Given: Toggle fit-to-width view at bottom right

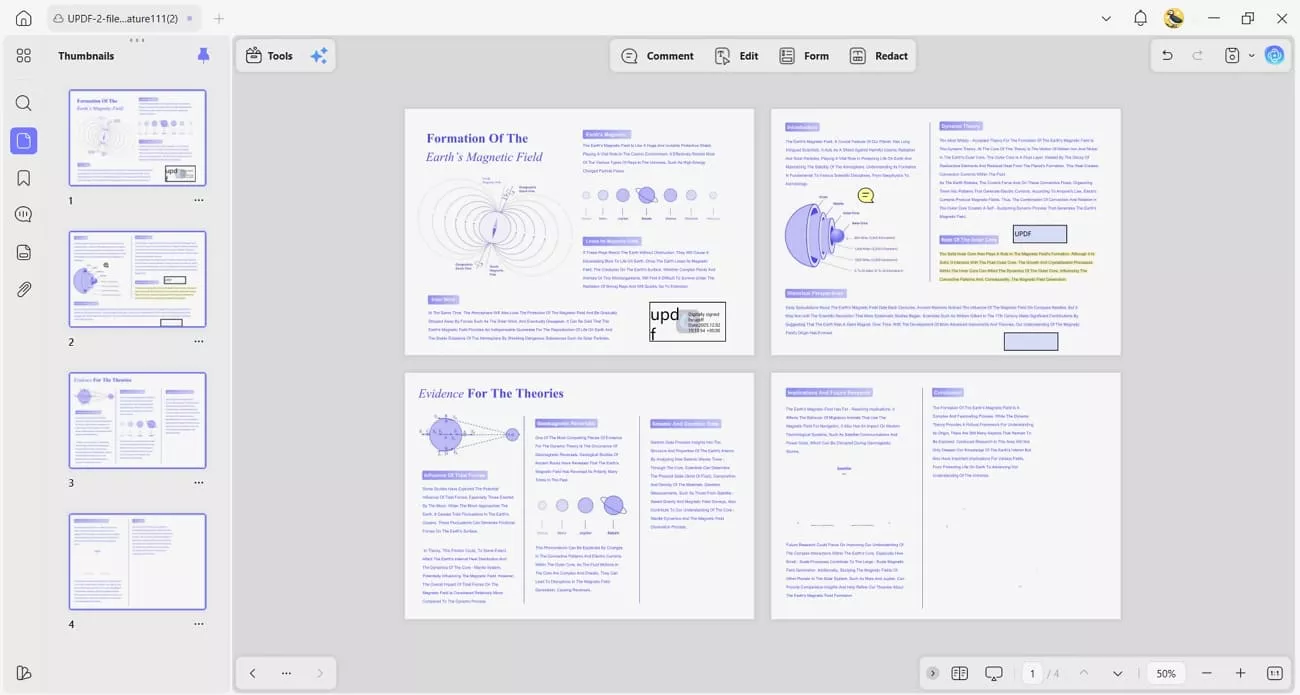Looking at the screenshot, I should point(1275,673).
